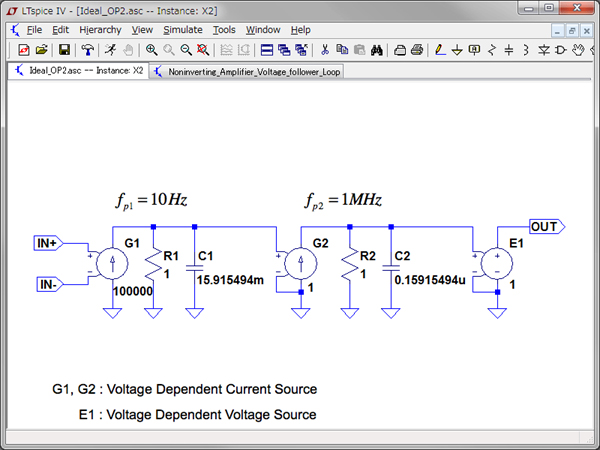The height and width of the screenshot is (450, 600).
Task: Select the Resistor component tool
Action: point(491,49)
